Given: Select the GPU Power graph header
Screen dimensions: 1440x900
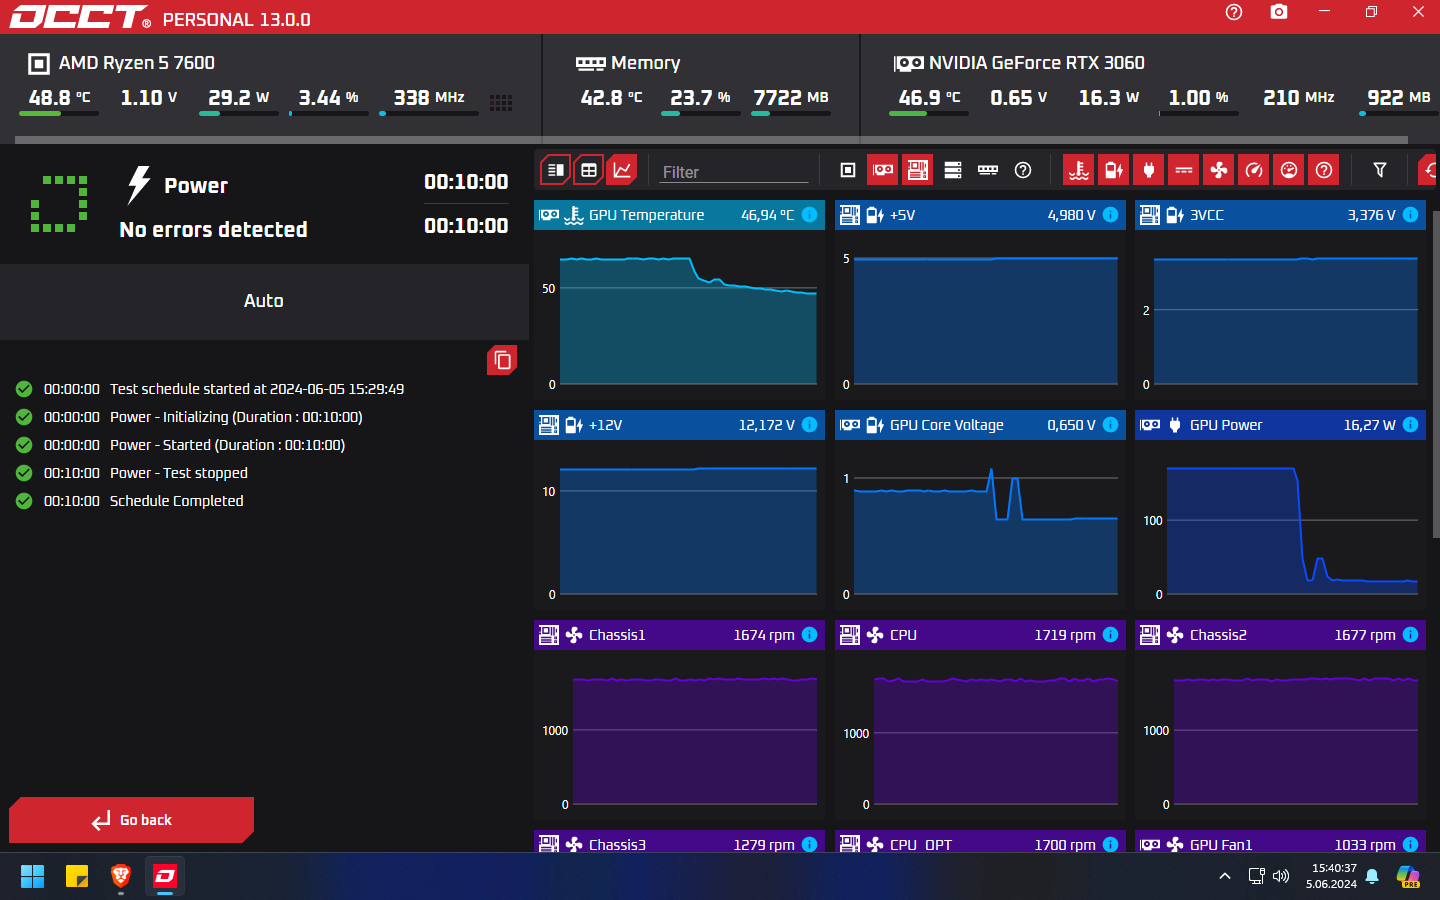Looking at the screenshot, I should tap(1280, 425).
